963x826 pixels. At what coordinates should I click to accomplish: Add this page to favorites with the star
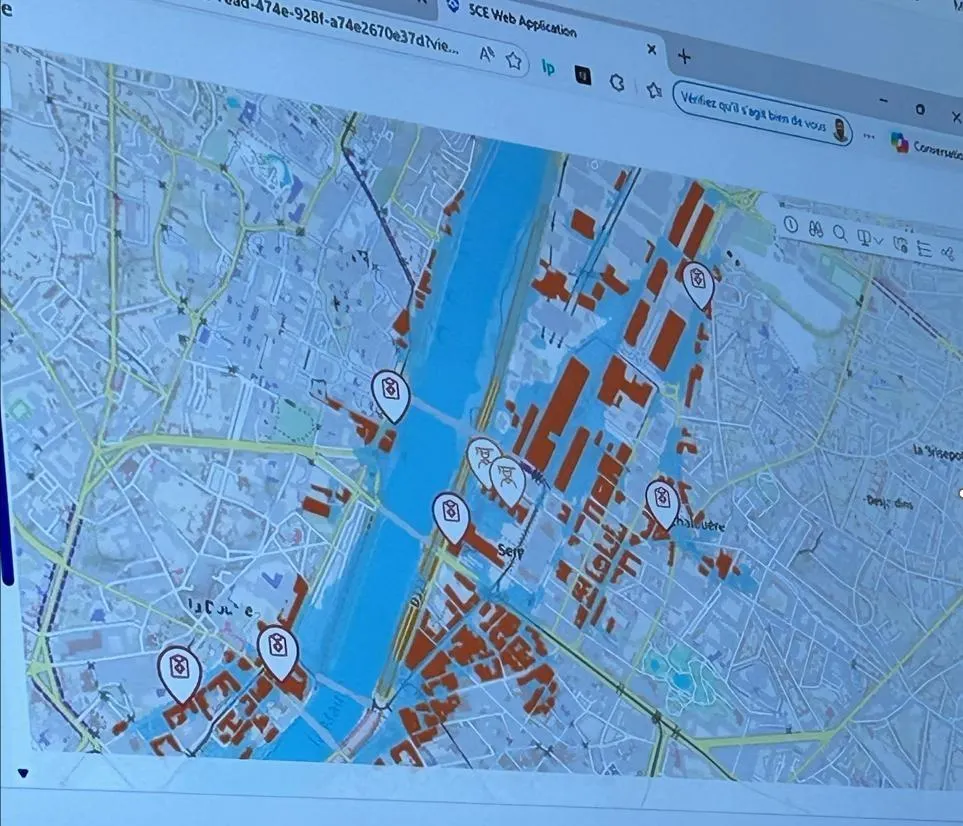pos(514,61)
